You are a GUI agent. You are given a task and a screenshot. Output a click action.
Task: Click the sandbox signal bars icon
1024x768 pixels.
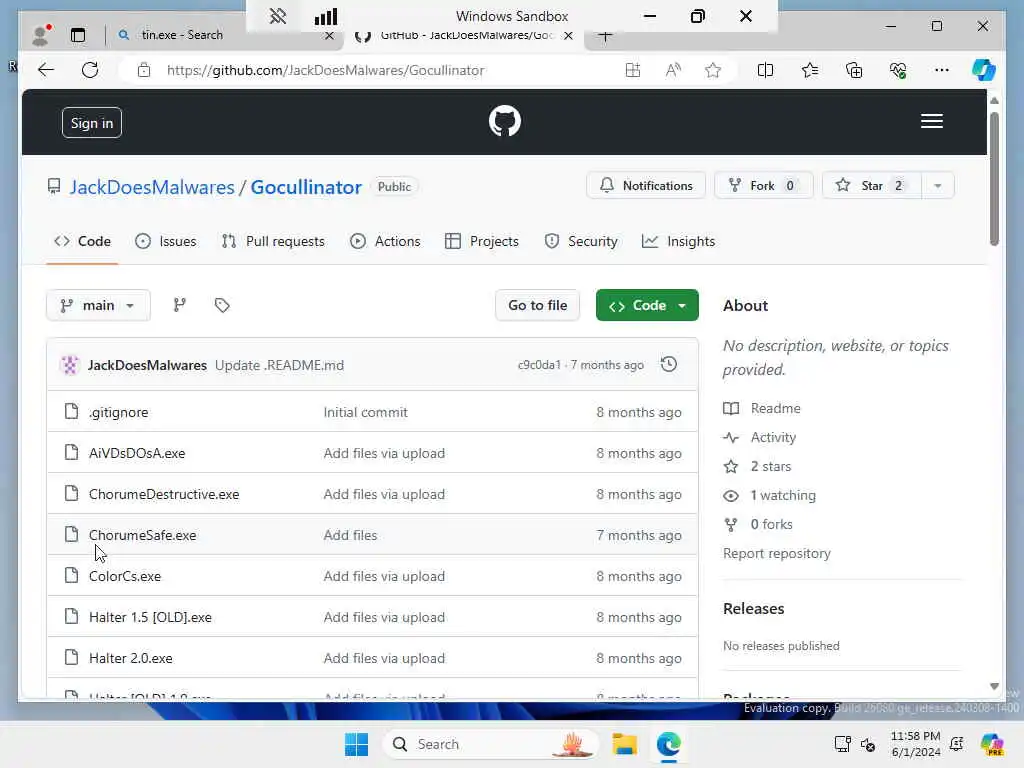[326, 16]
